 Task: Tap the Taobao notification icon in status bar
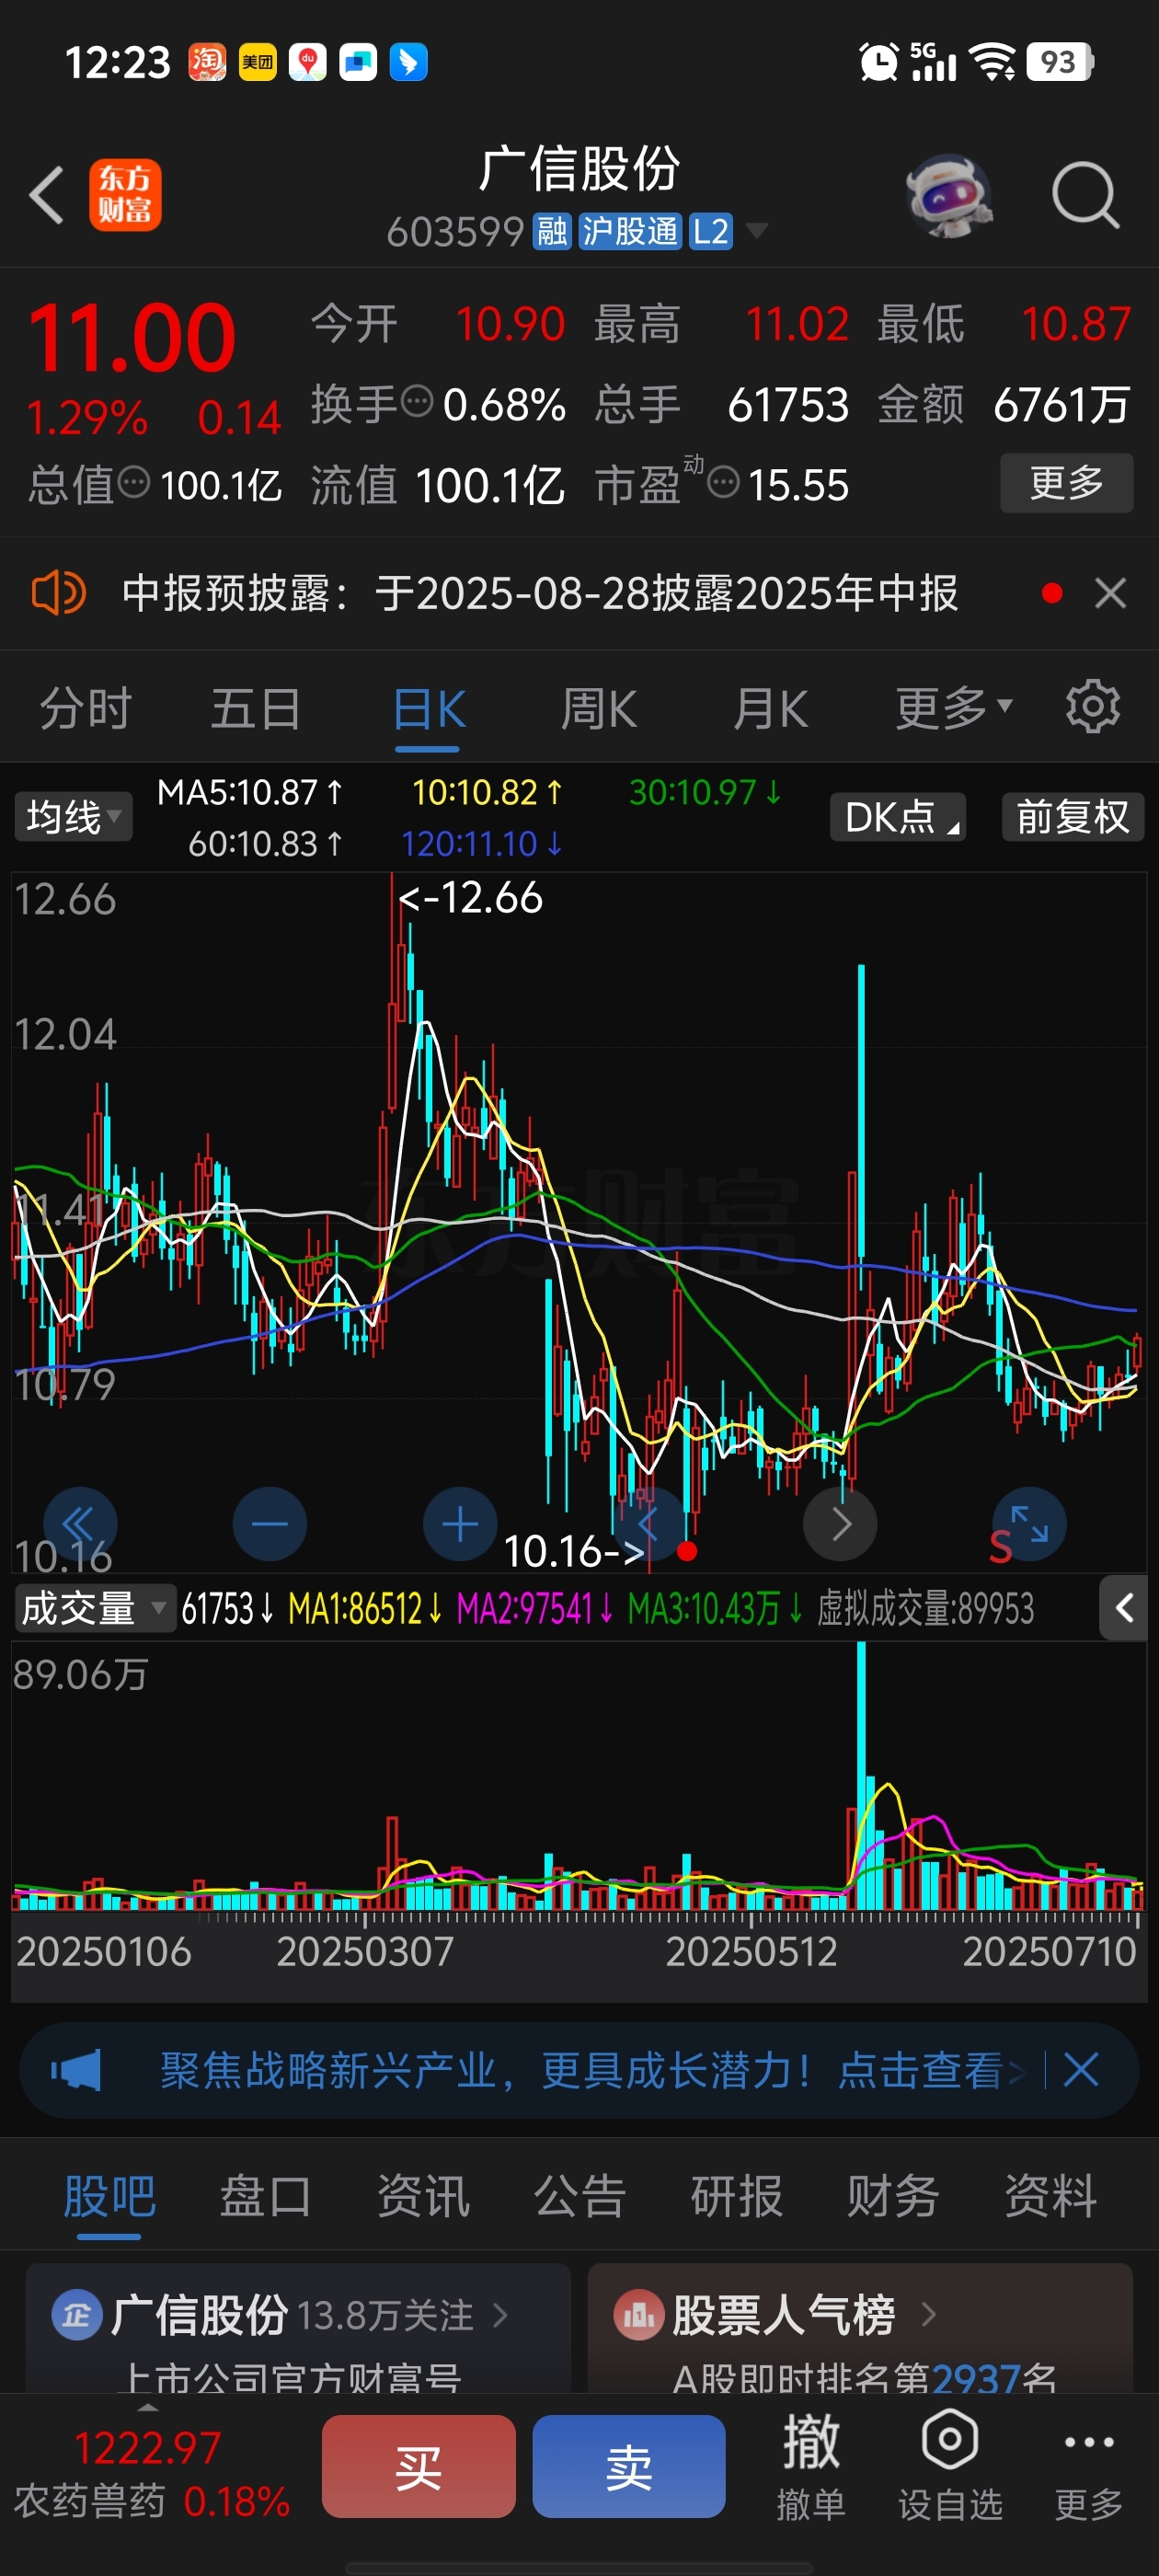[207, 62]
